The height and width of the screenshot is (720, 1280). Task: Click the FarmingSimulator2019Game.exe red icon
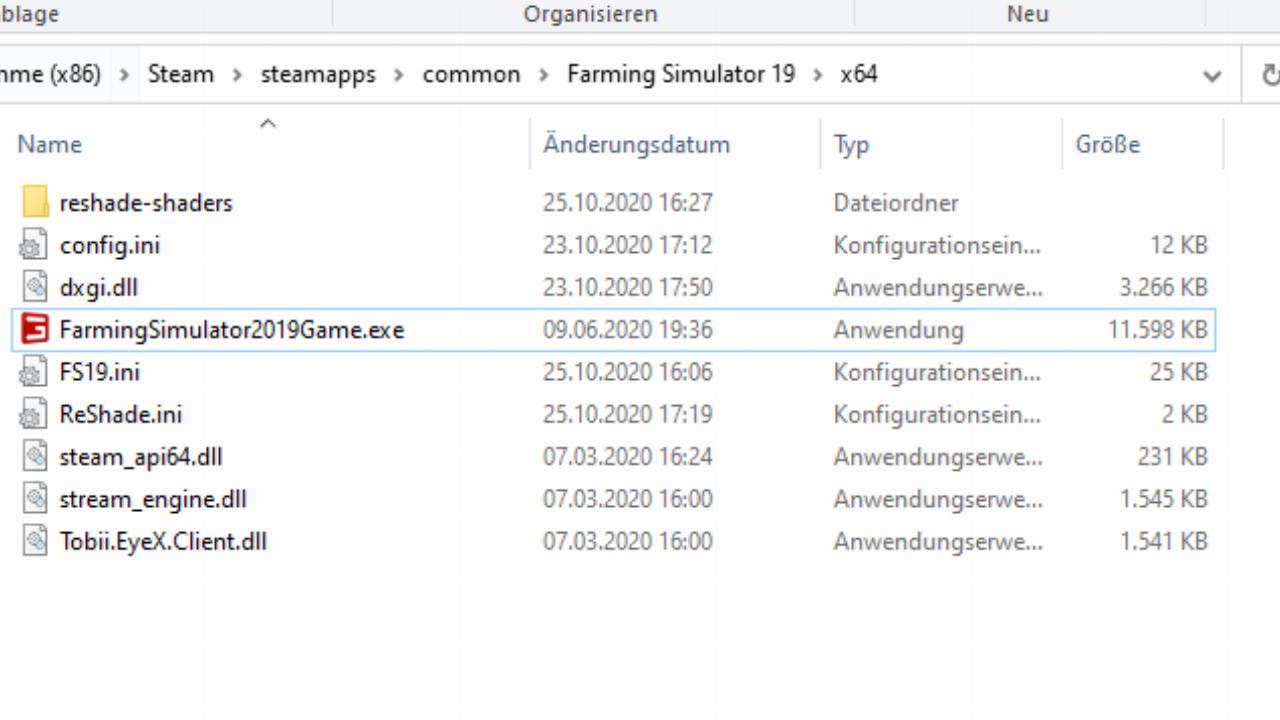tap(35, 329)
